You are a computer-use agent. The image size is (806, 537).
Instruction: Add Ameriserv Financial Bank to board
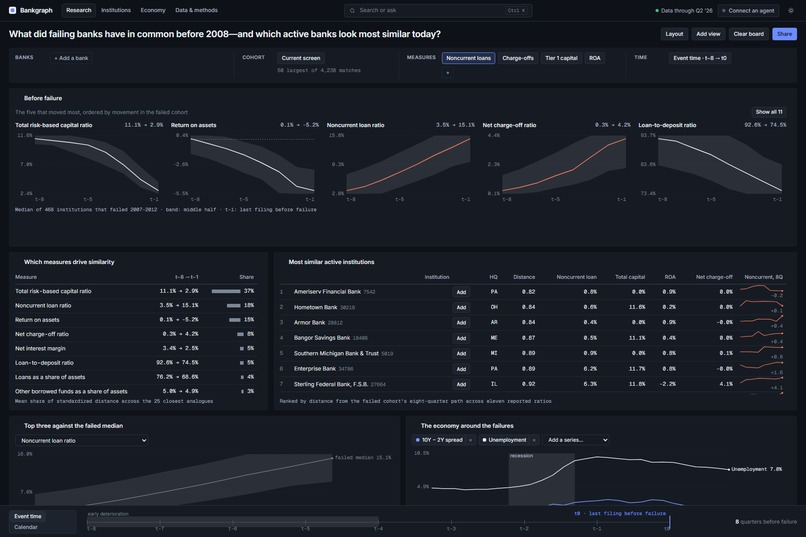461,292
